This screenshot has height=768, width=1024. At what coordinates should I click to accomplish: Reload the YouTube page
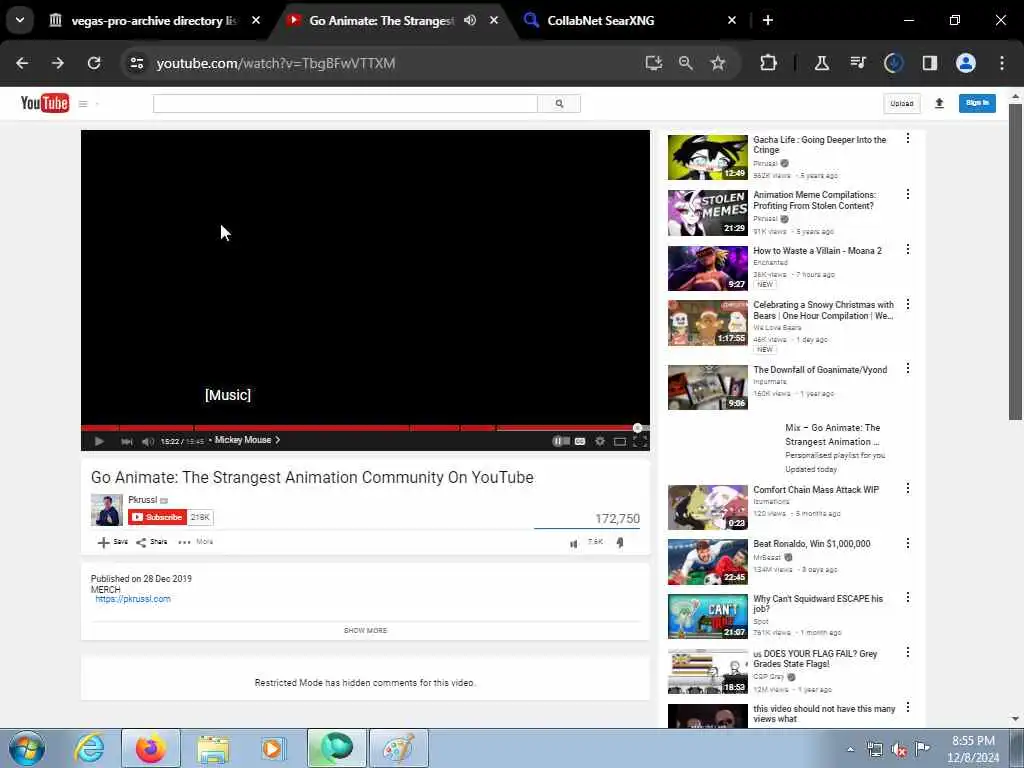(x=94, y=63)
